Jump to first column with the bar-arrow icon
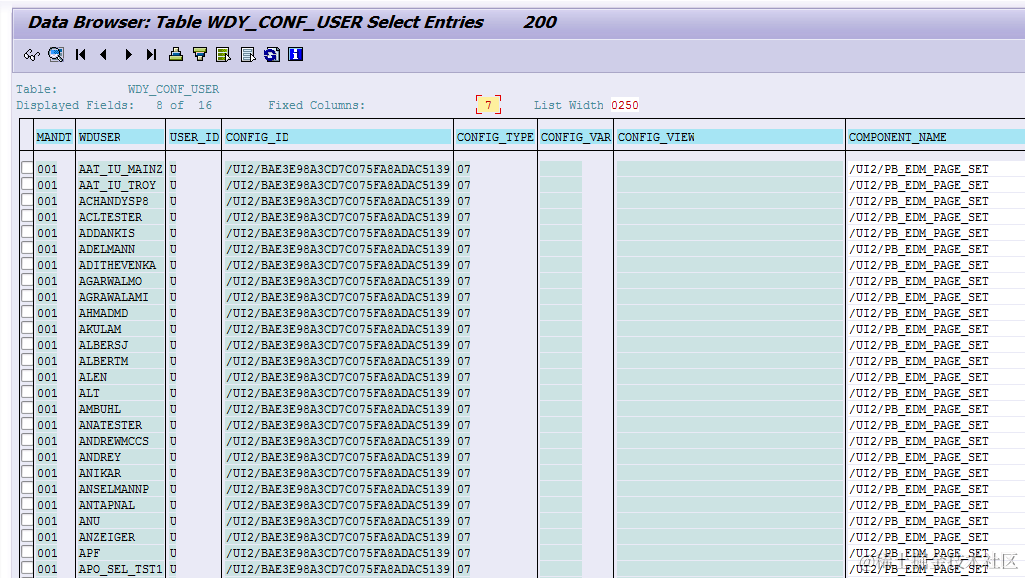1025x578 pixels. click(80, 55)
